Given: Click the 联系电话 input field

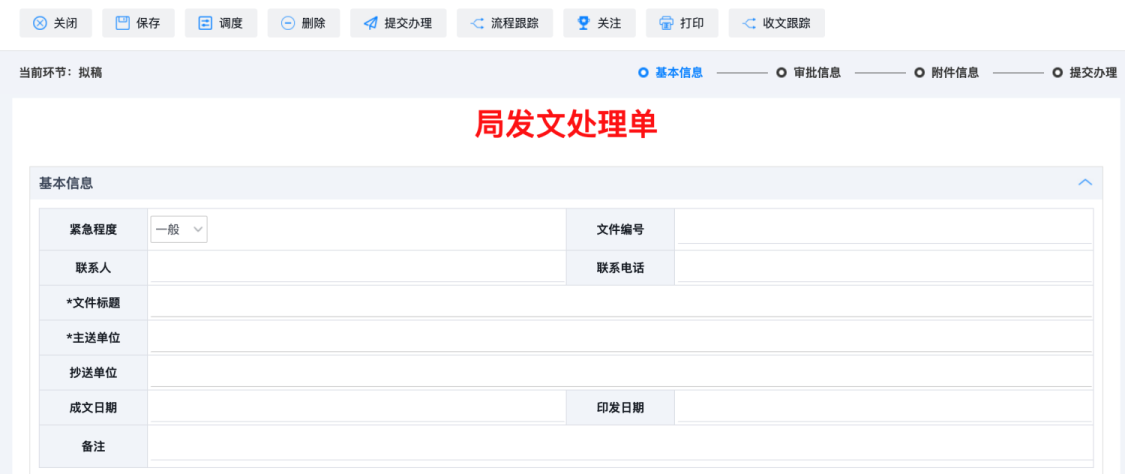Looking at the screenshot, I should point(883,267).
